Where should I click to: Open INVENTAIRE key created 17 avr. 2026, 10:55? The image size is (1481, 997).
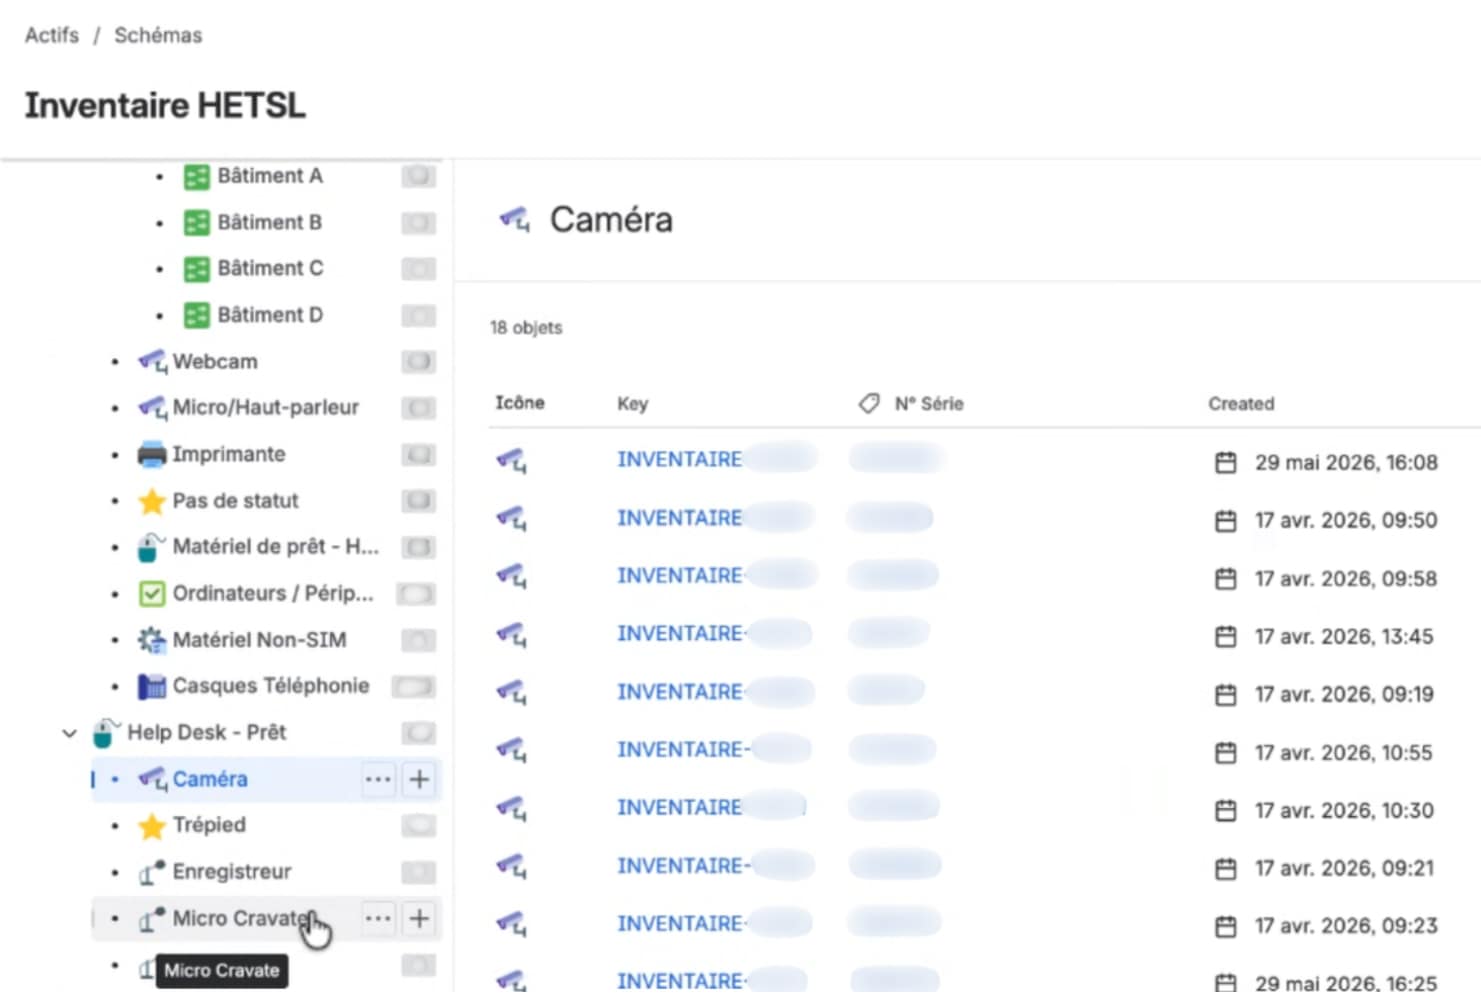[x=683, y=750]
